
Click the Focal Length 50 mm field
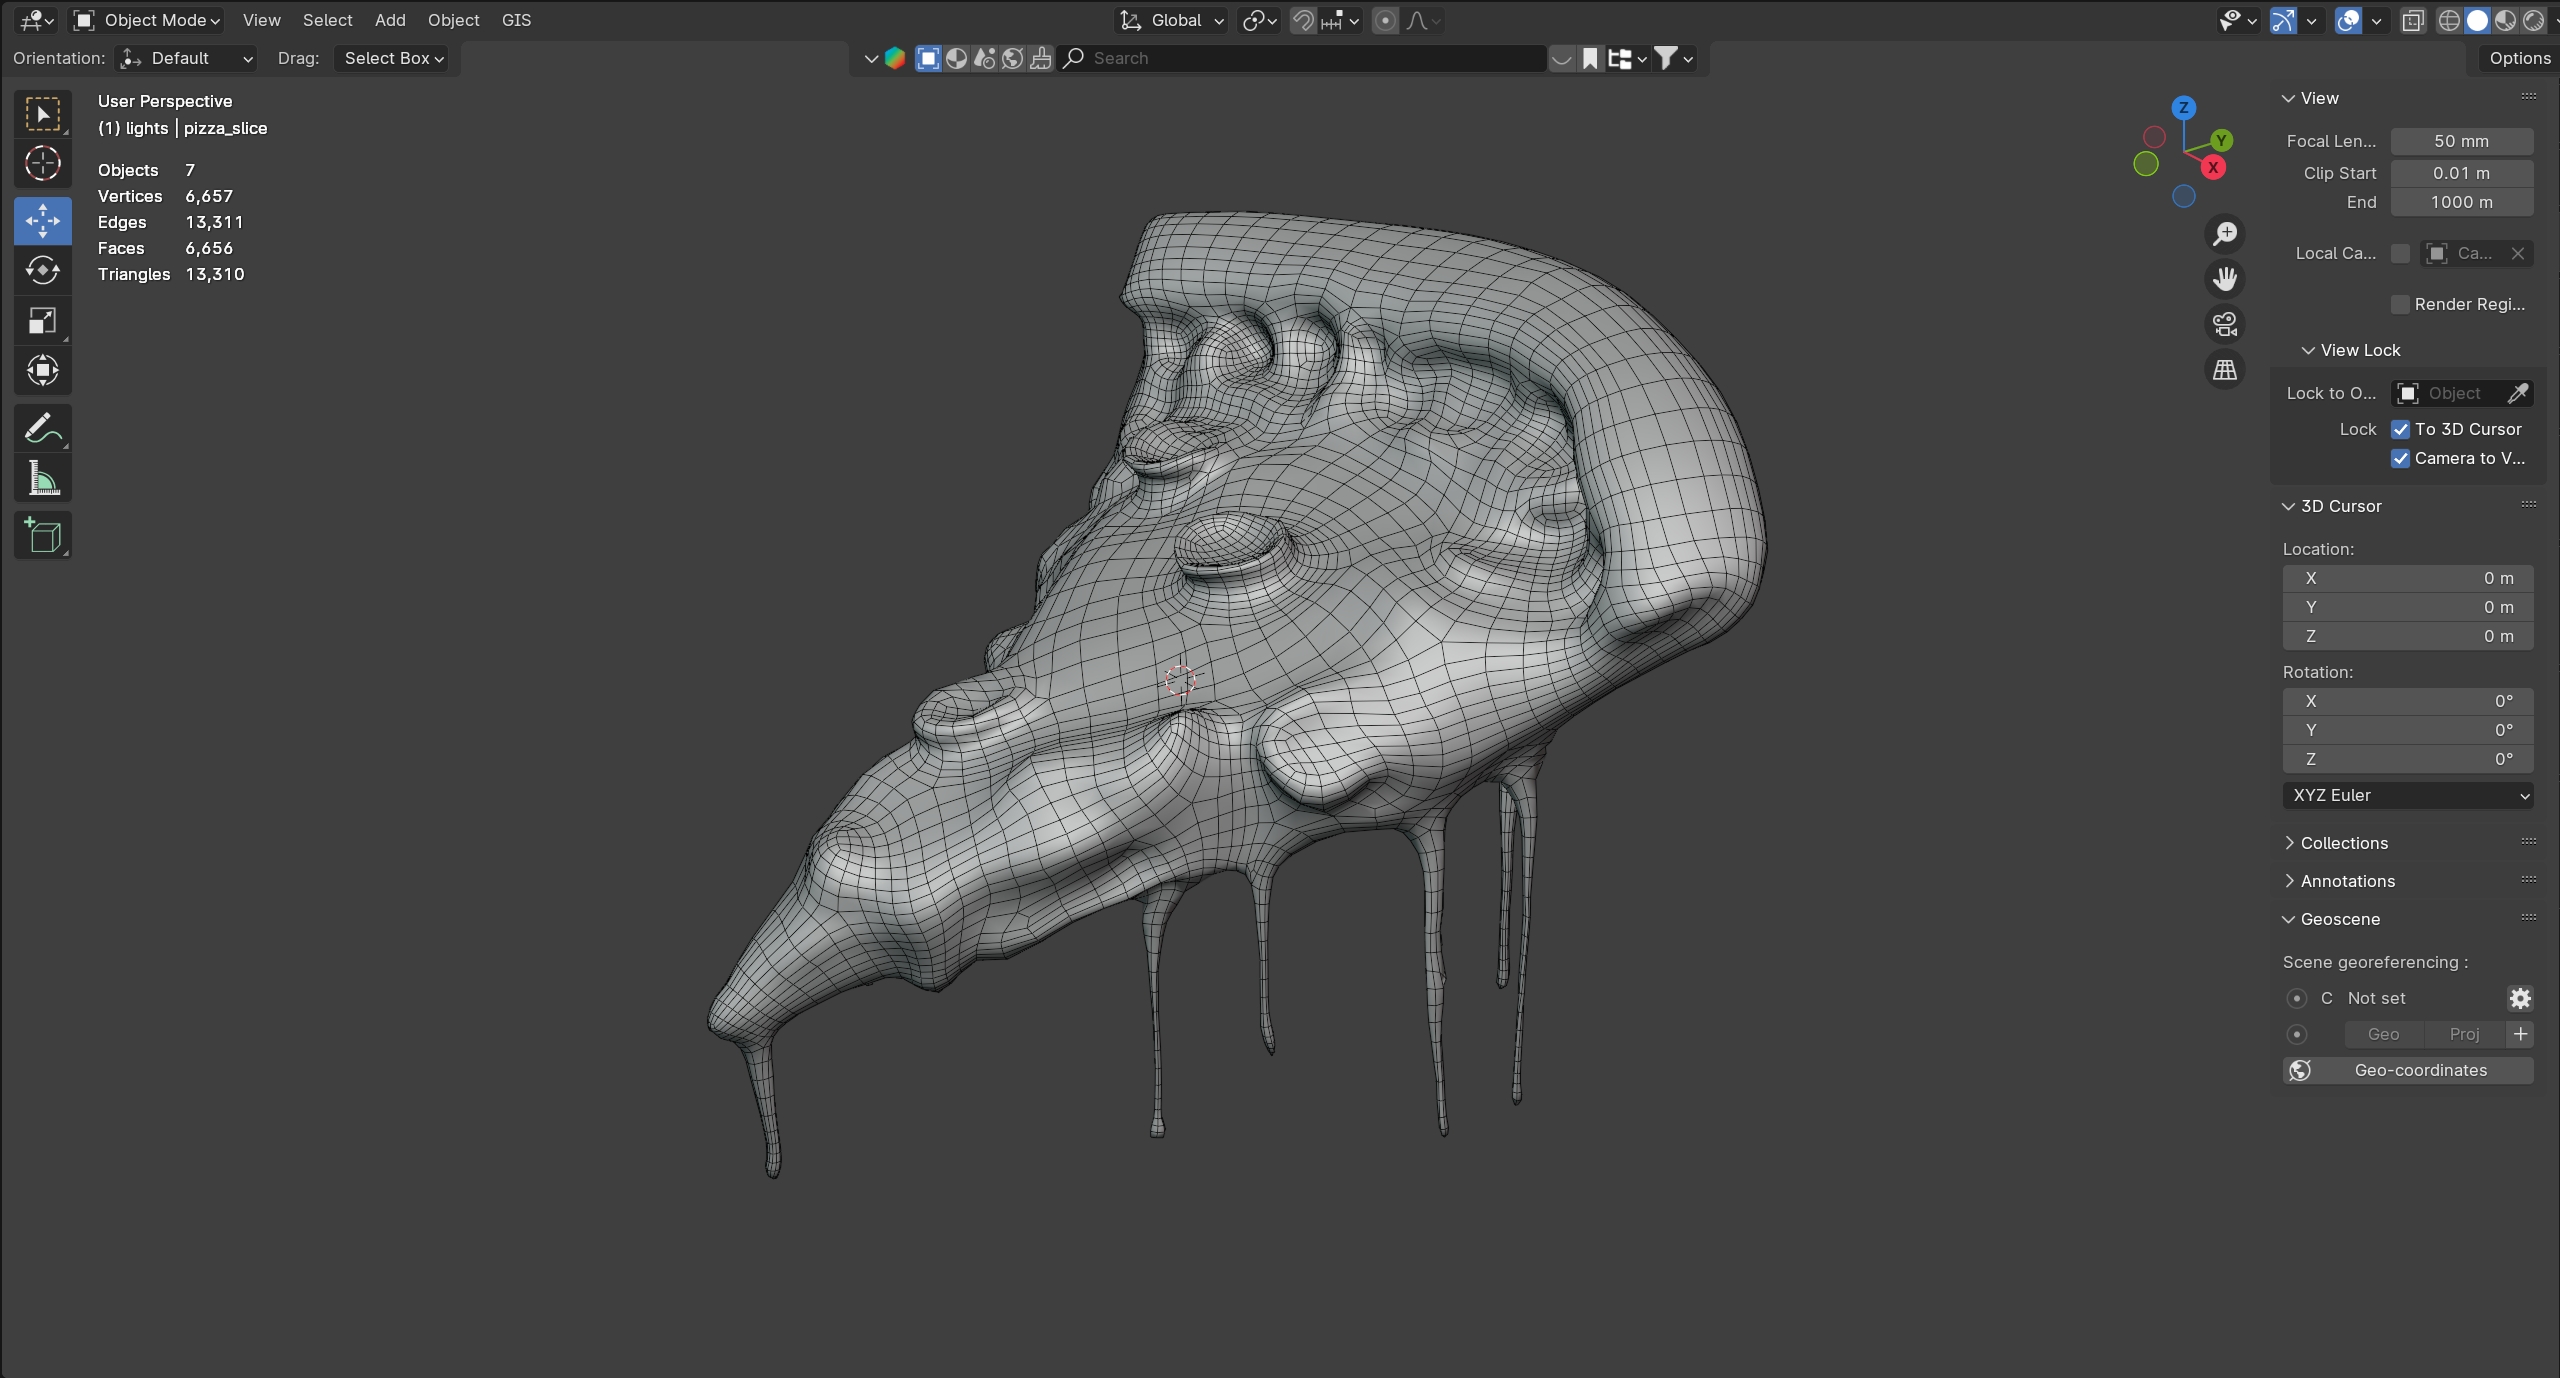pyautogui.click(x=2461, y=141)
